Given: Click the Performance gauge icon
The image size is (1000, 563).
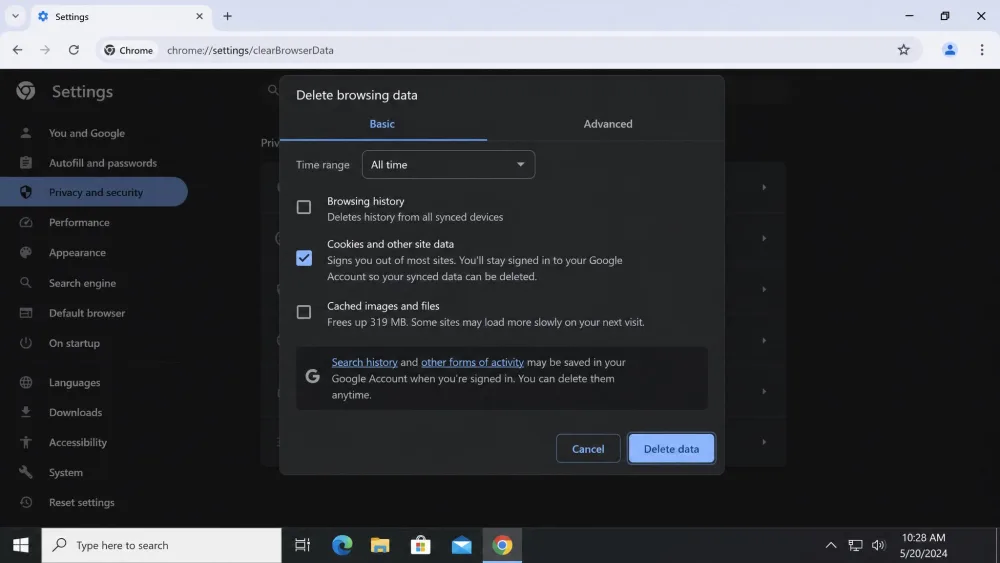Looking at the screenshot, I should [26, 223].
